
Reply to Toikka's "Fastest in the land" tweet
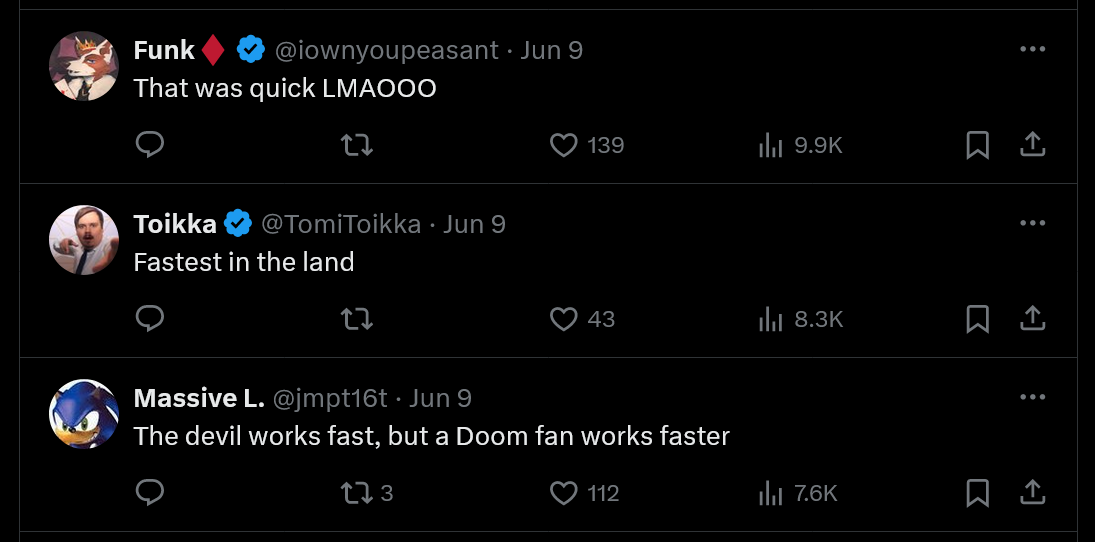150,319
